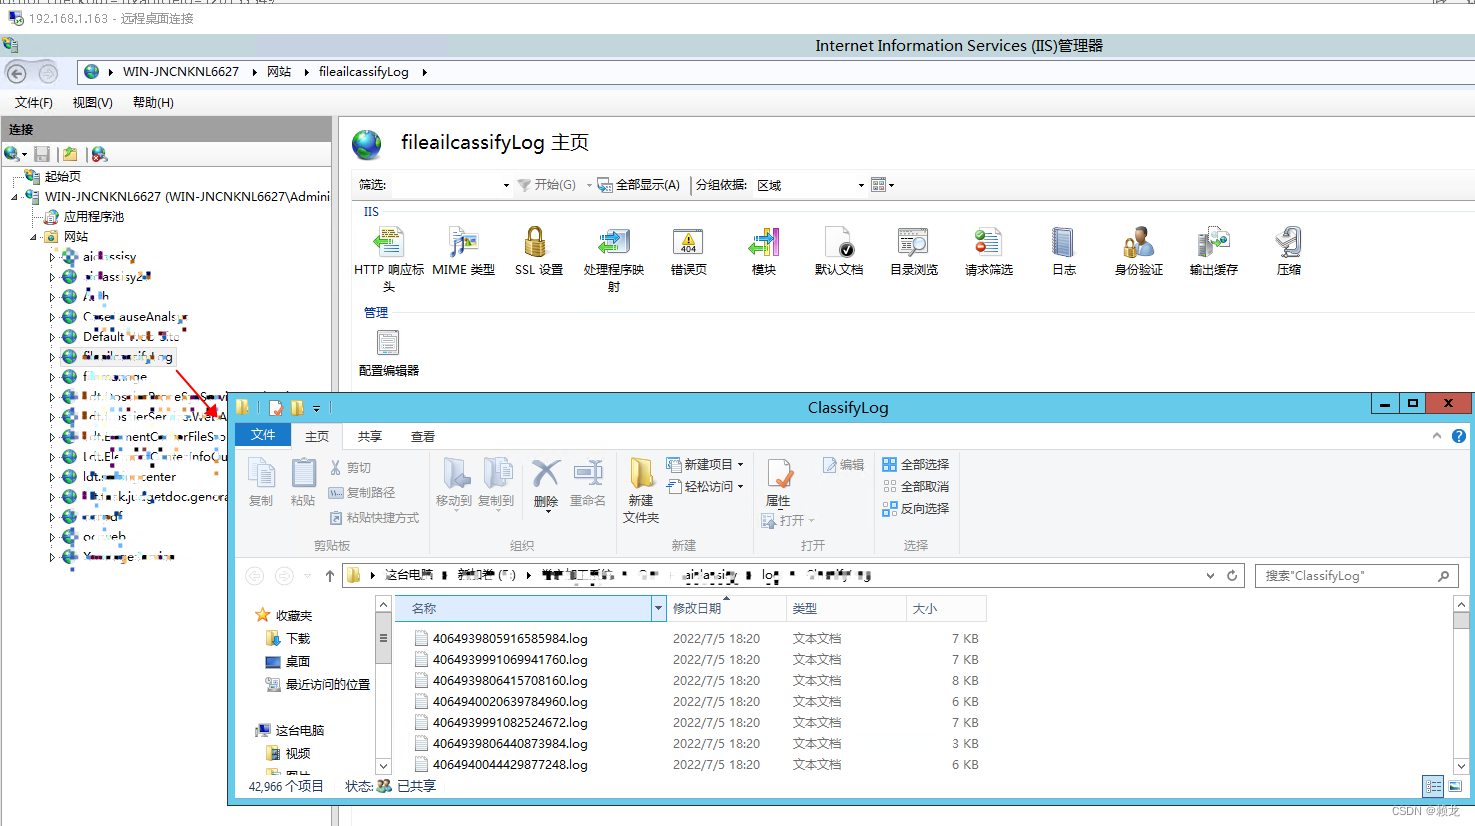Click 复制 icon in Explorer ribbon
Image resolution: width=1475 pixels, height=826 pixels.
point(261,473)
